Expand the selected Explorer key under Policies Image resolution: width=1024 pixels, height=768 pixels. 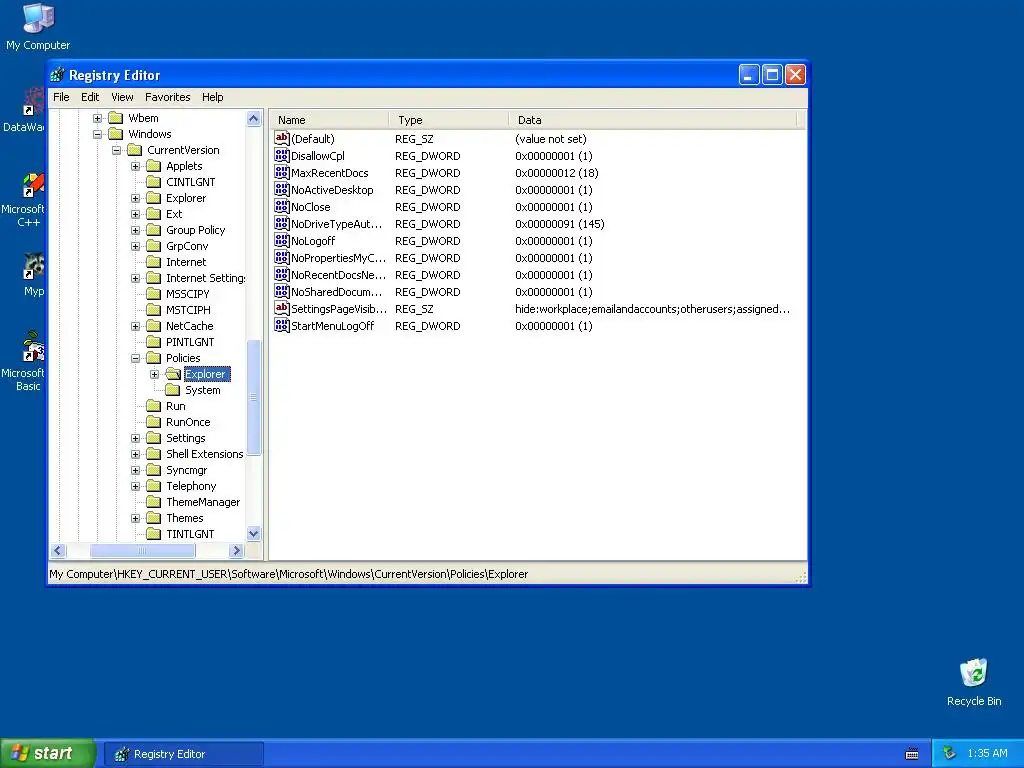pyautogui.click(x=154, y=374)
